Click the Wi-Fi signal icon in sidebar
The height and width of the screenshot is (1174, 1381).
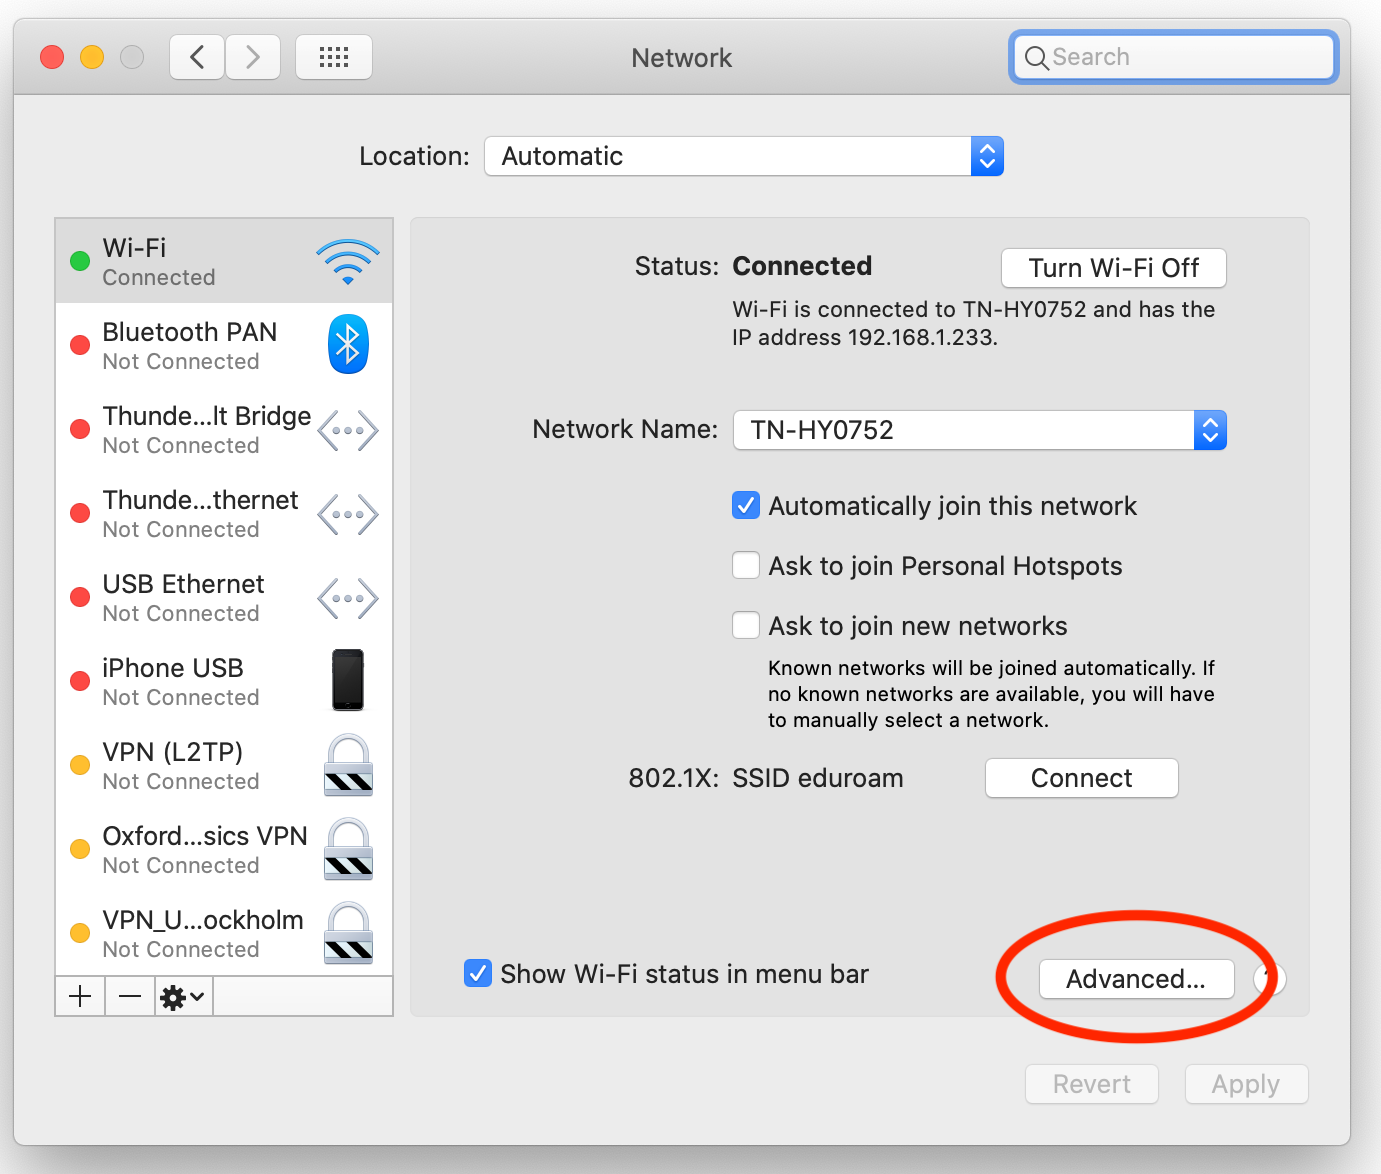tap(348, 261)
